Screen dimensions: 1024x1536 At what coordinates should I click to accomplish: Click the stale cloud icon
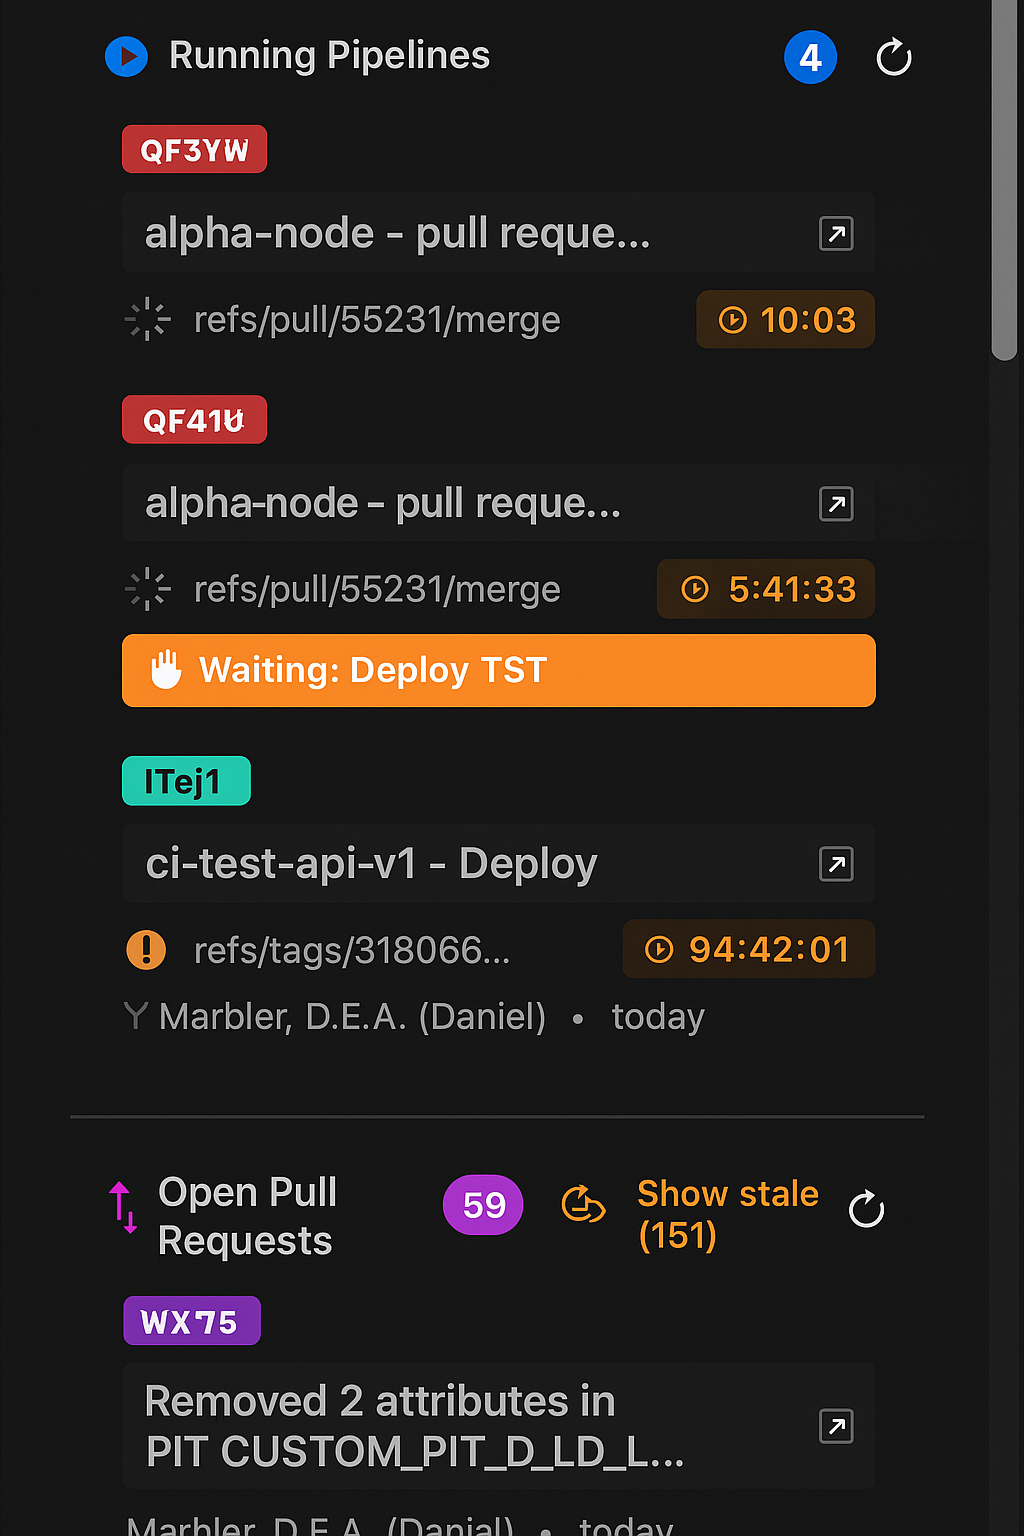(x=583, y=1205)
